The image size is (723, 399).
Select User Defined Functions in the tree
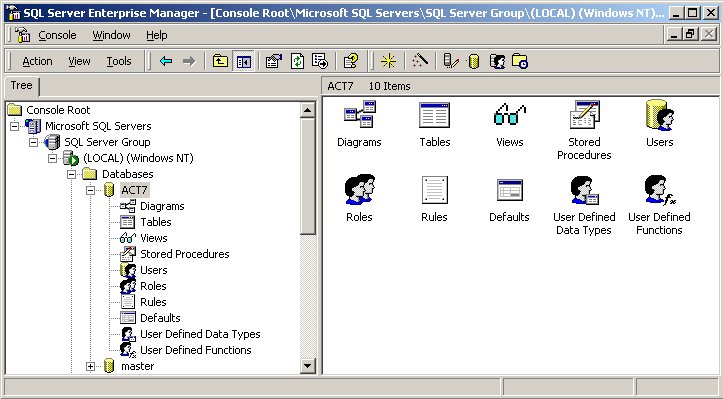tap(196, 350)
